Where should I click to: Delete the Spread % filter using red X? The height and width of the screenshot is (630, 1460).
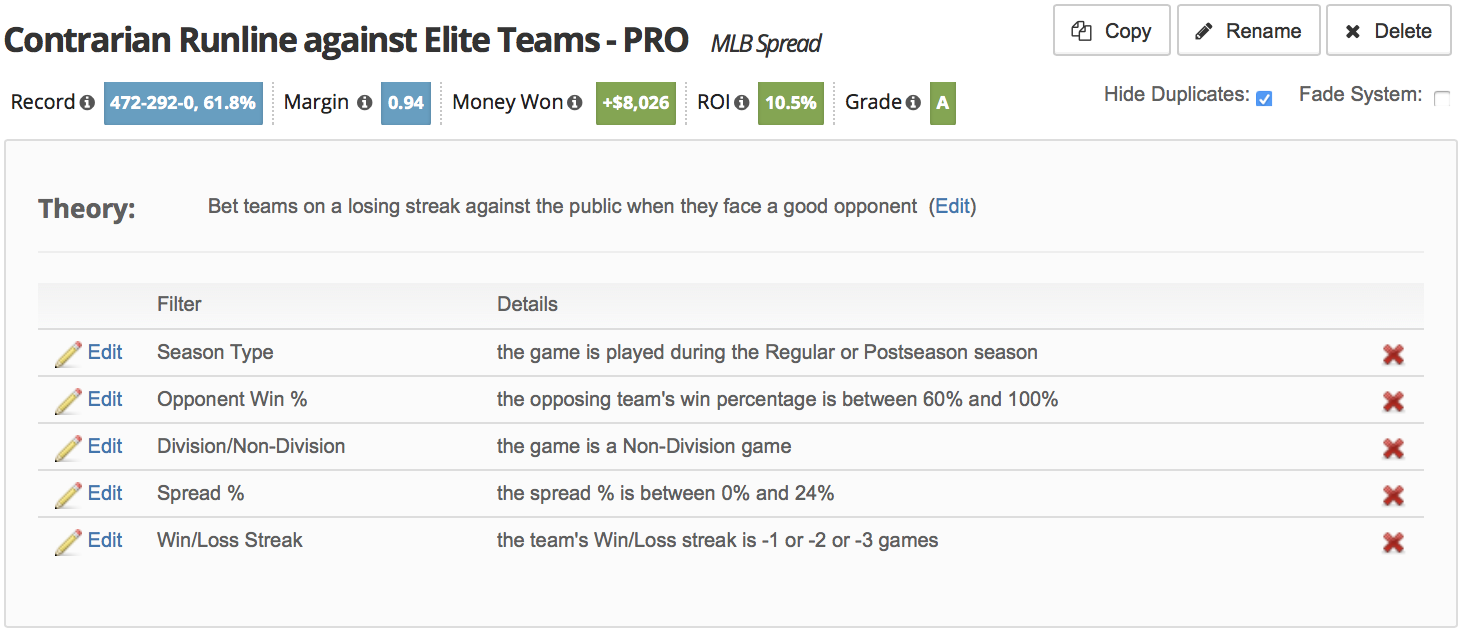pyautogui.click(x=1393, y=495)
